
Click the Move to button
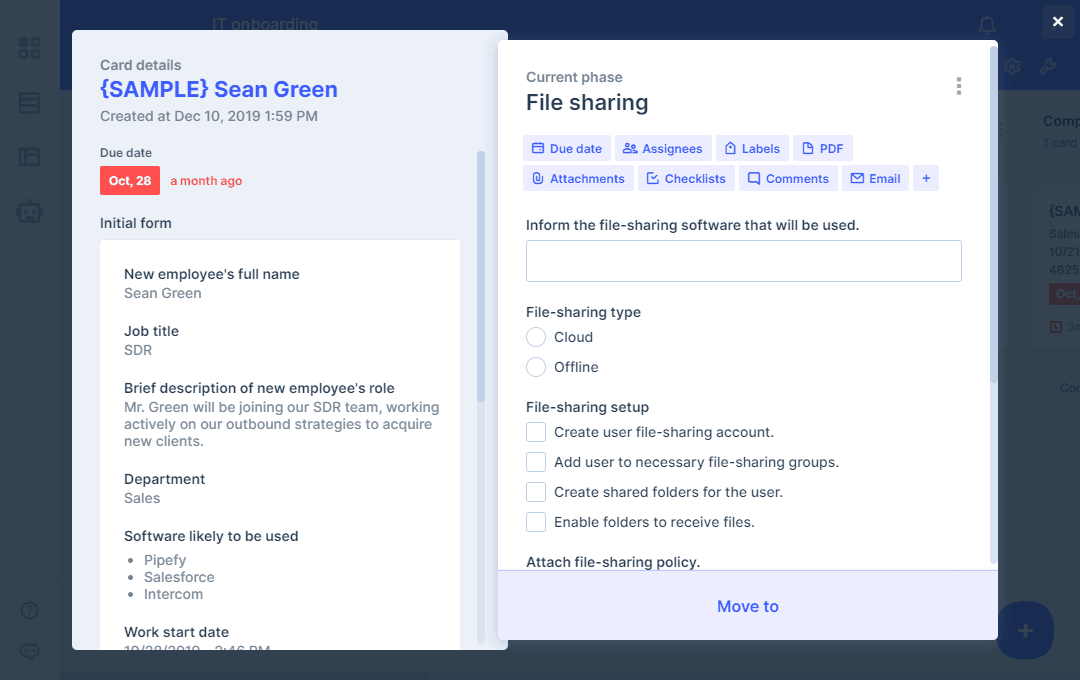[x=747, y=606]
